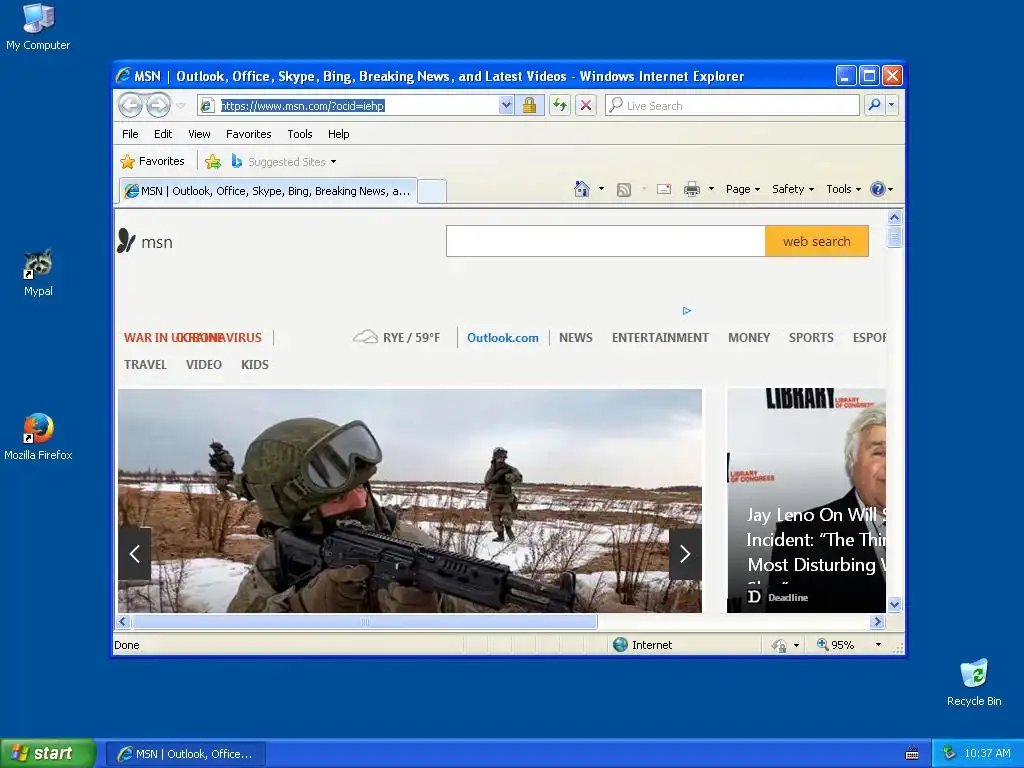This screenshot has height=768, width=1024.
Task: Open the View menu
Action: pyautogui.click(x=199, y=134)
